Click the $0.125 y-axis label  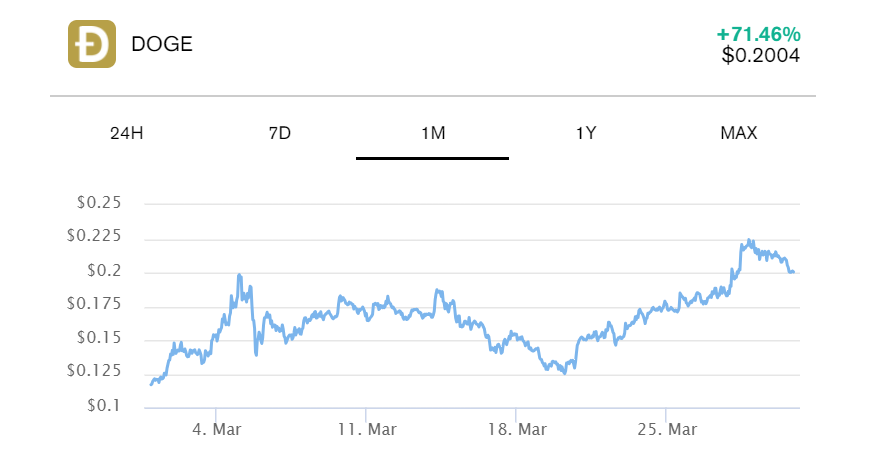click(94, 371)
